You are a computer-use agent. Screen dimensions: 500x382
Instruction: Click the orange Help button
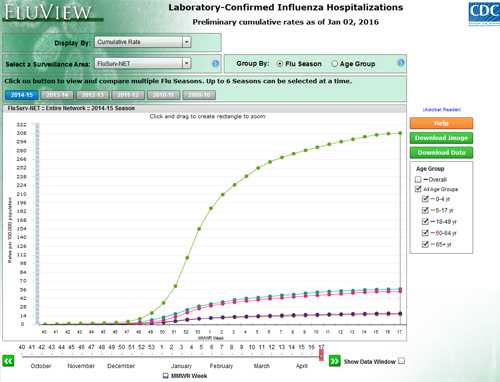coord(441,123)
